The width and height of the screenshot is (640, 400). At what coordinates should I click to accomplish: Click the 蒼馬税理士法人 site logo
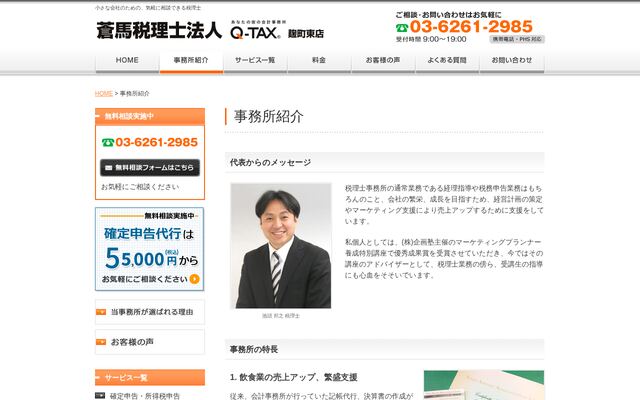tap(159, 30)
